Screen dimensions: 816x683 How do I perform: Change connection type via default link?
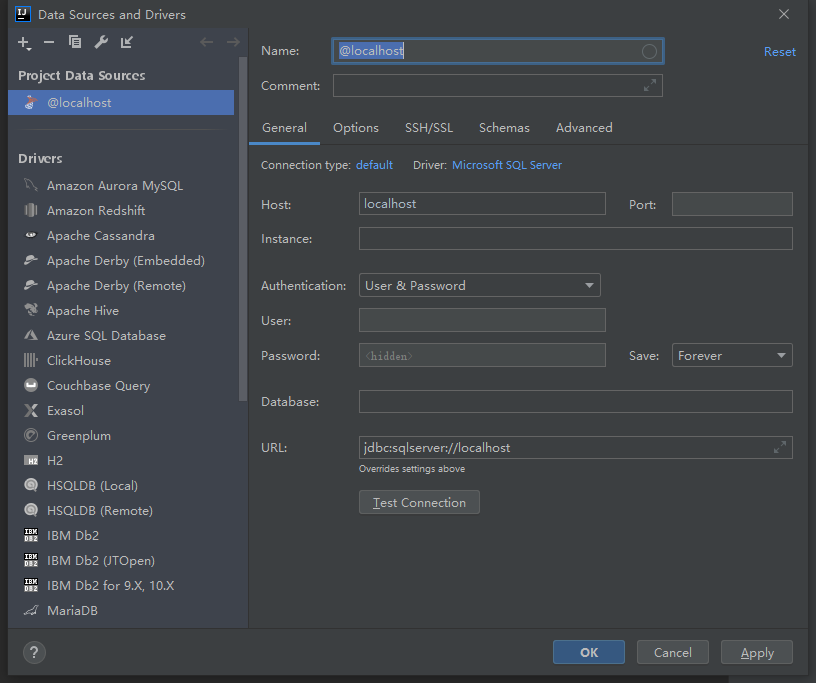click(x=374, y=165)
